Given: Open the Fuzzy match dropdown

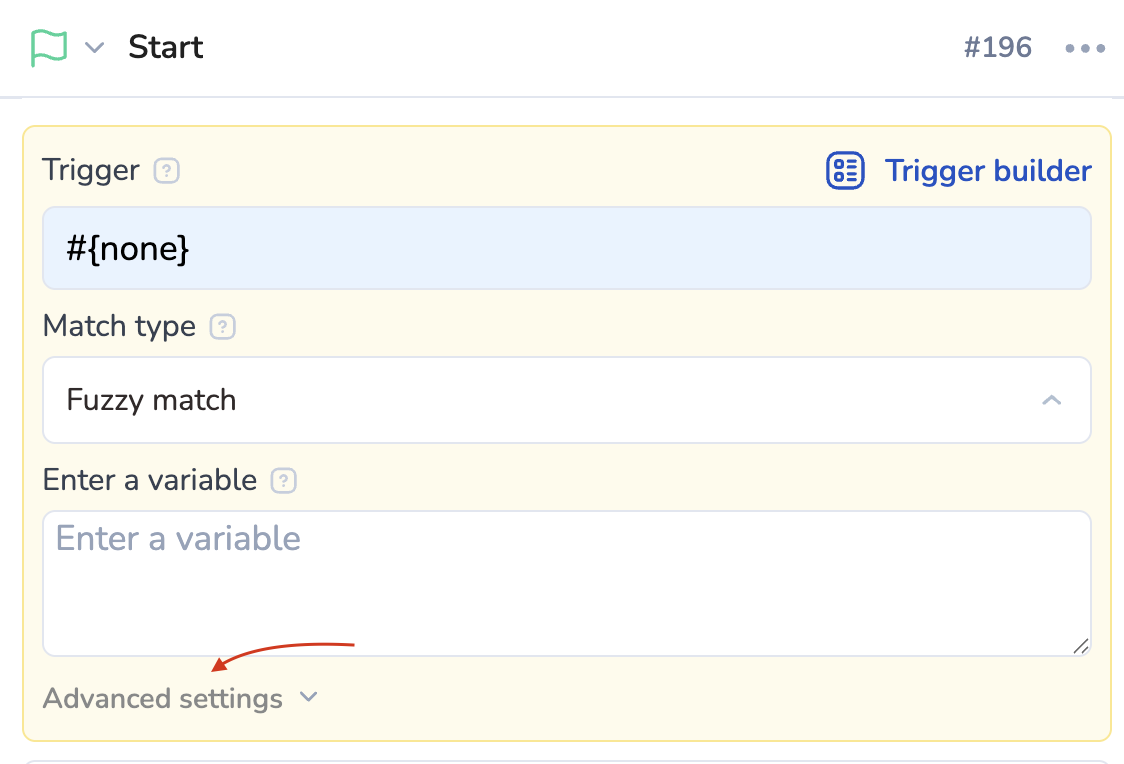Looking at the screenshot, I should click(566, 400).
